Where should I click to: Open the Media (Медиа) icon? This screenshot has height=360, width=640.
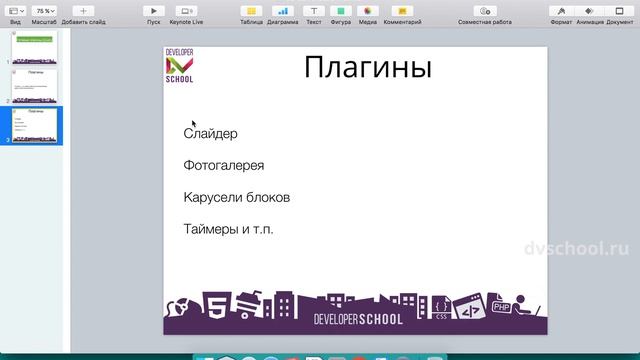tap(368, 11)
